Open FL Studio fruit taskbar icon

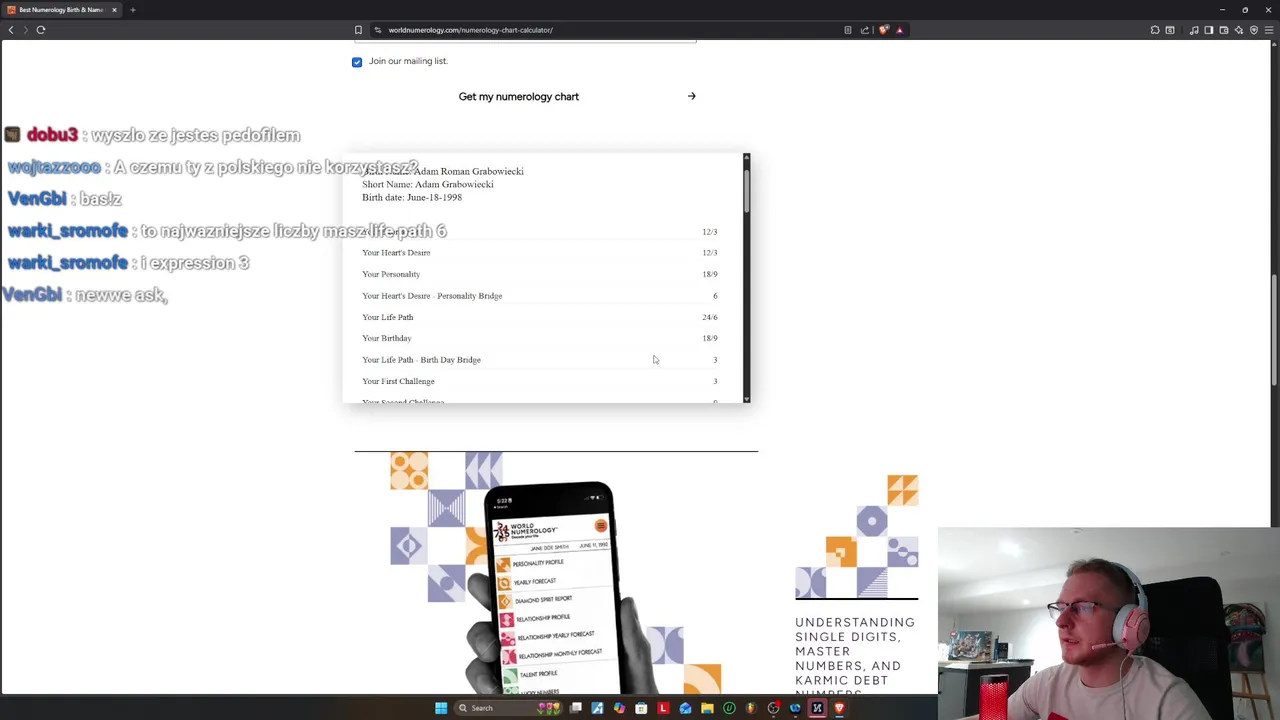(x=751, y=708)
